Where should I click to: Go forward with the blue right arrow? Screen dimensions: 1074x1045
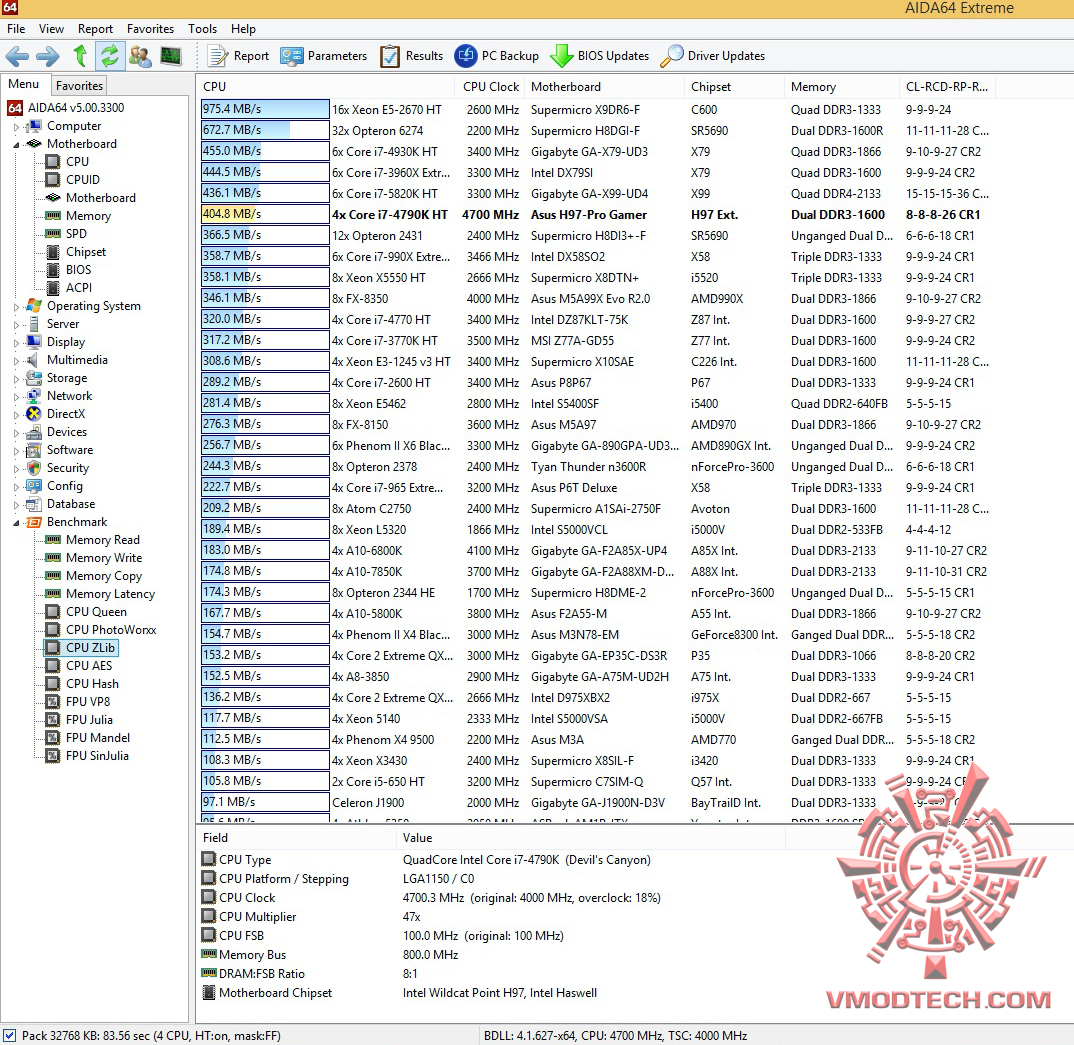click(47, 56)
